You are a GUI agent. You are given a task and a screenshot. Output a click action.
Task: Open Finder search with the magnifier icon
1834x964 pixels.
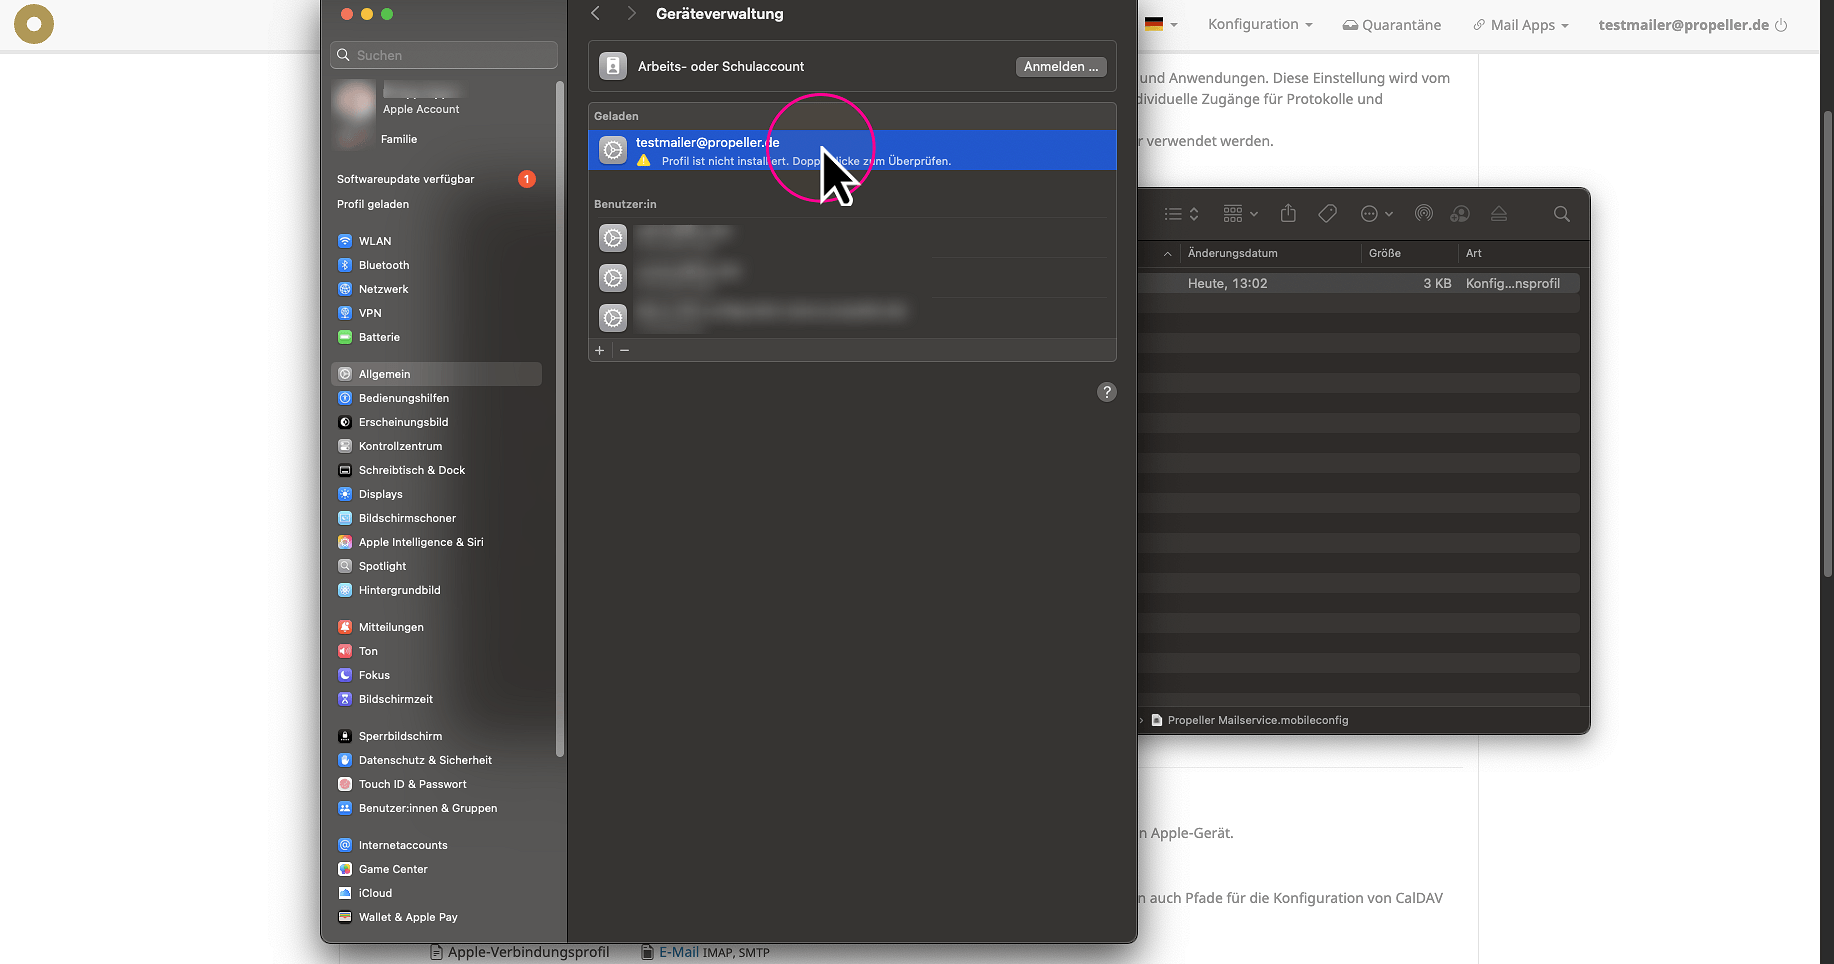point(1561,213)
